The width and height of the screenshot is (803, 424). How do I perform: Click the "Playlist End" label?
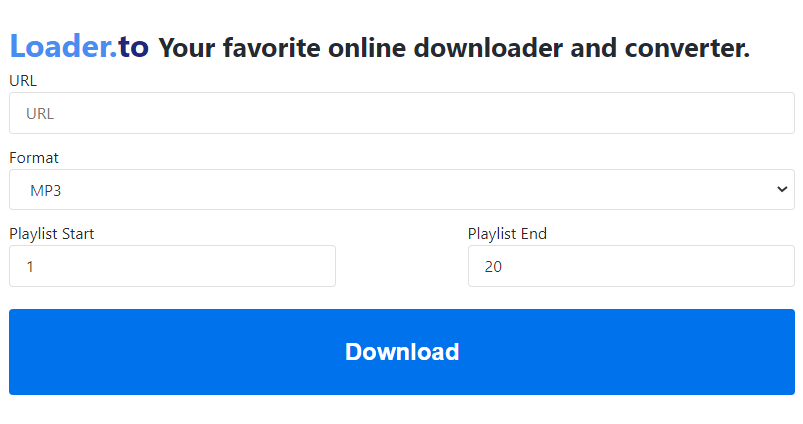pos(507,234)
